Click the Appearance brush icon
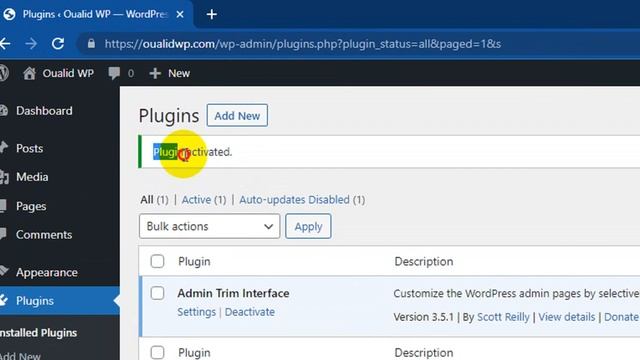 tap(4, 271)
